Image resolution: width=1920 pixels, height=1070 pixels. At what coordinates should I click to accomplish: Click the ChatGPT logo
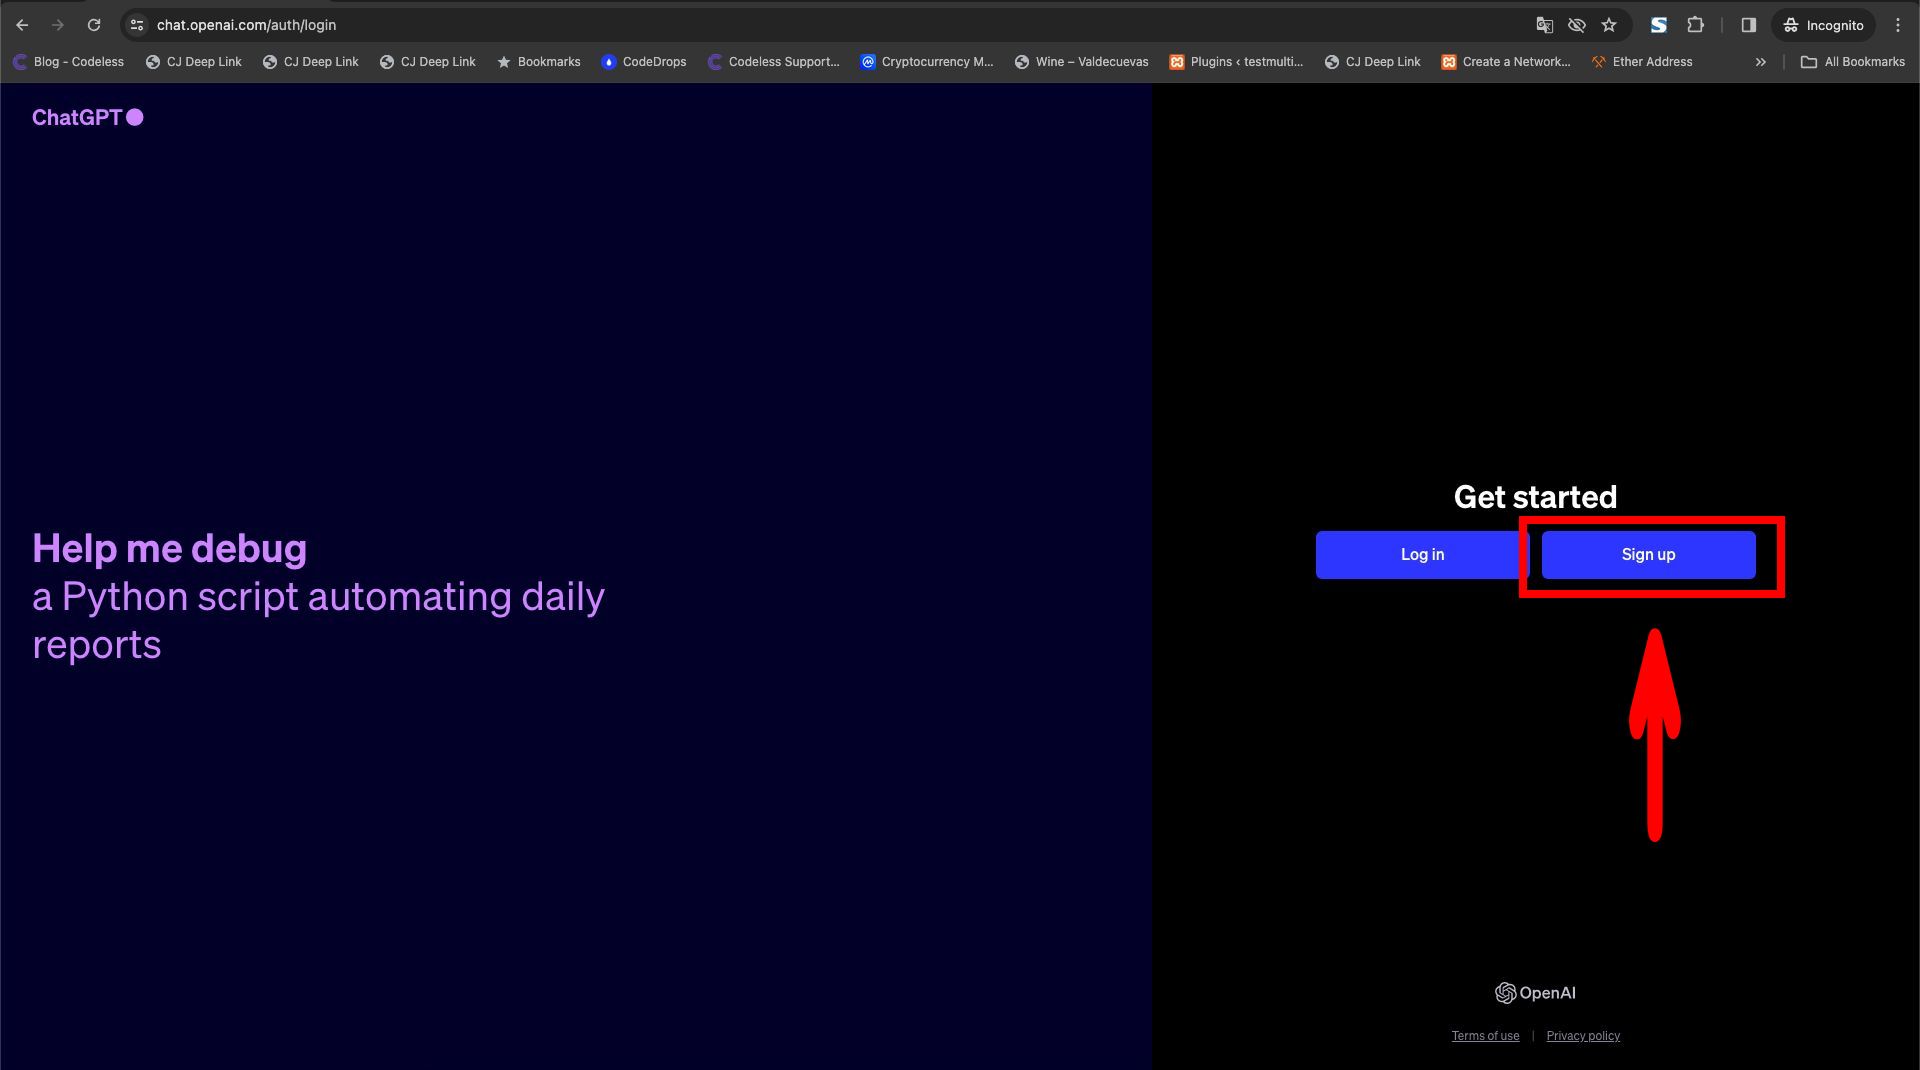tap(87, 117)
